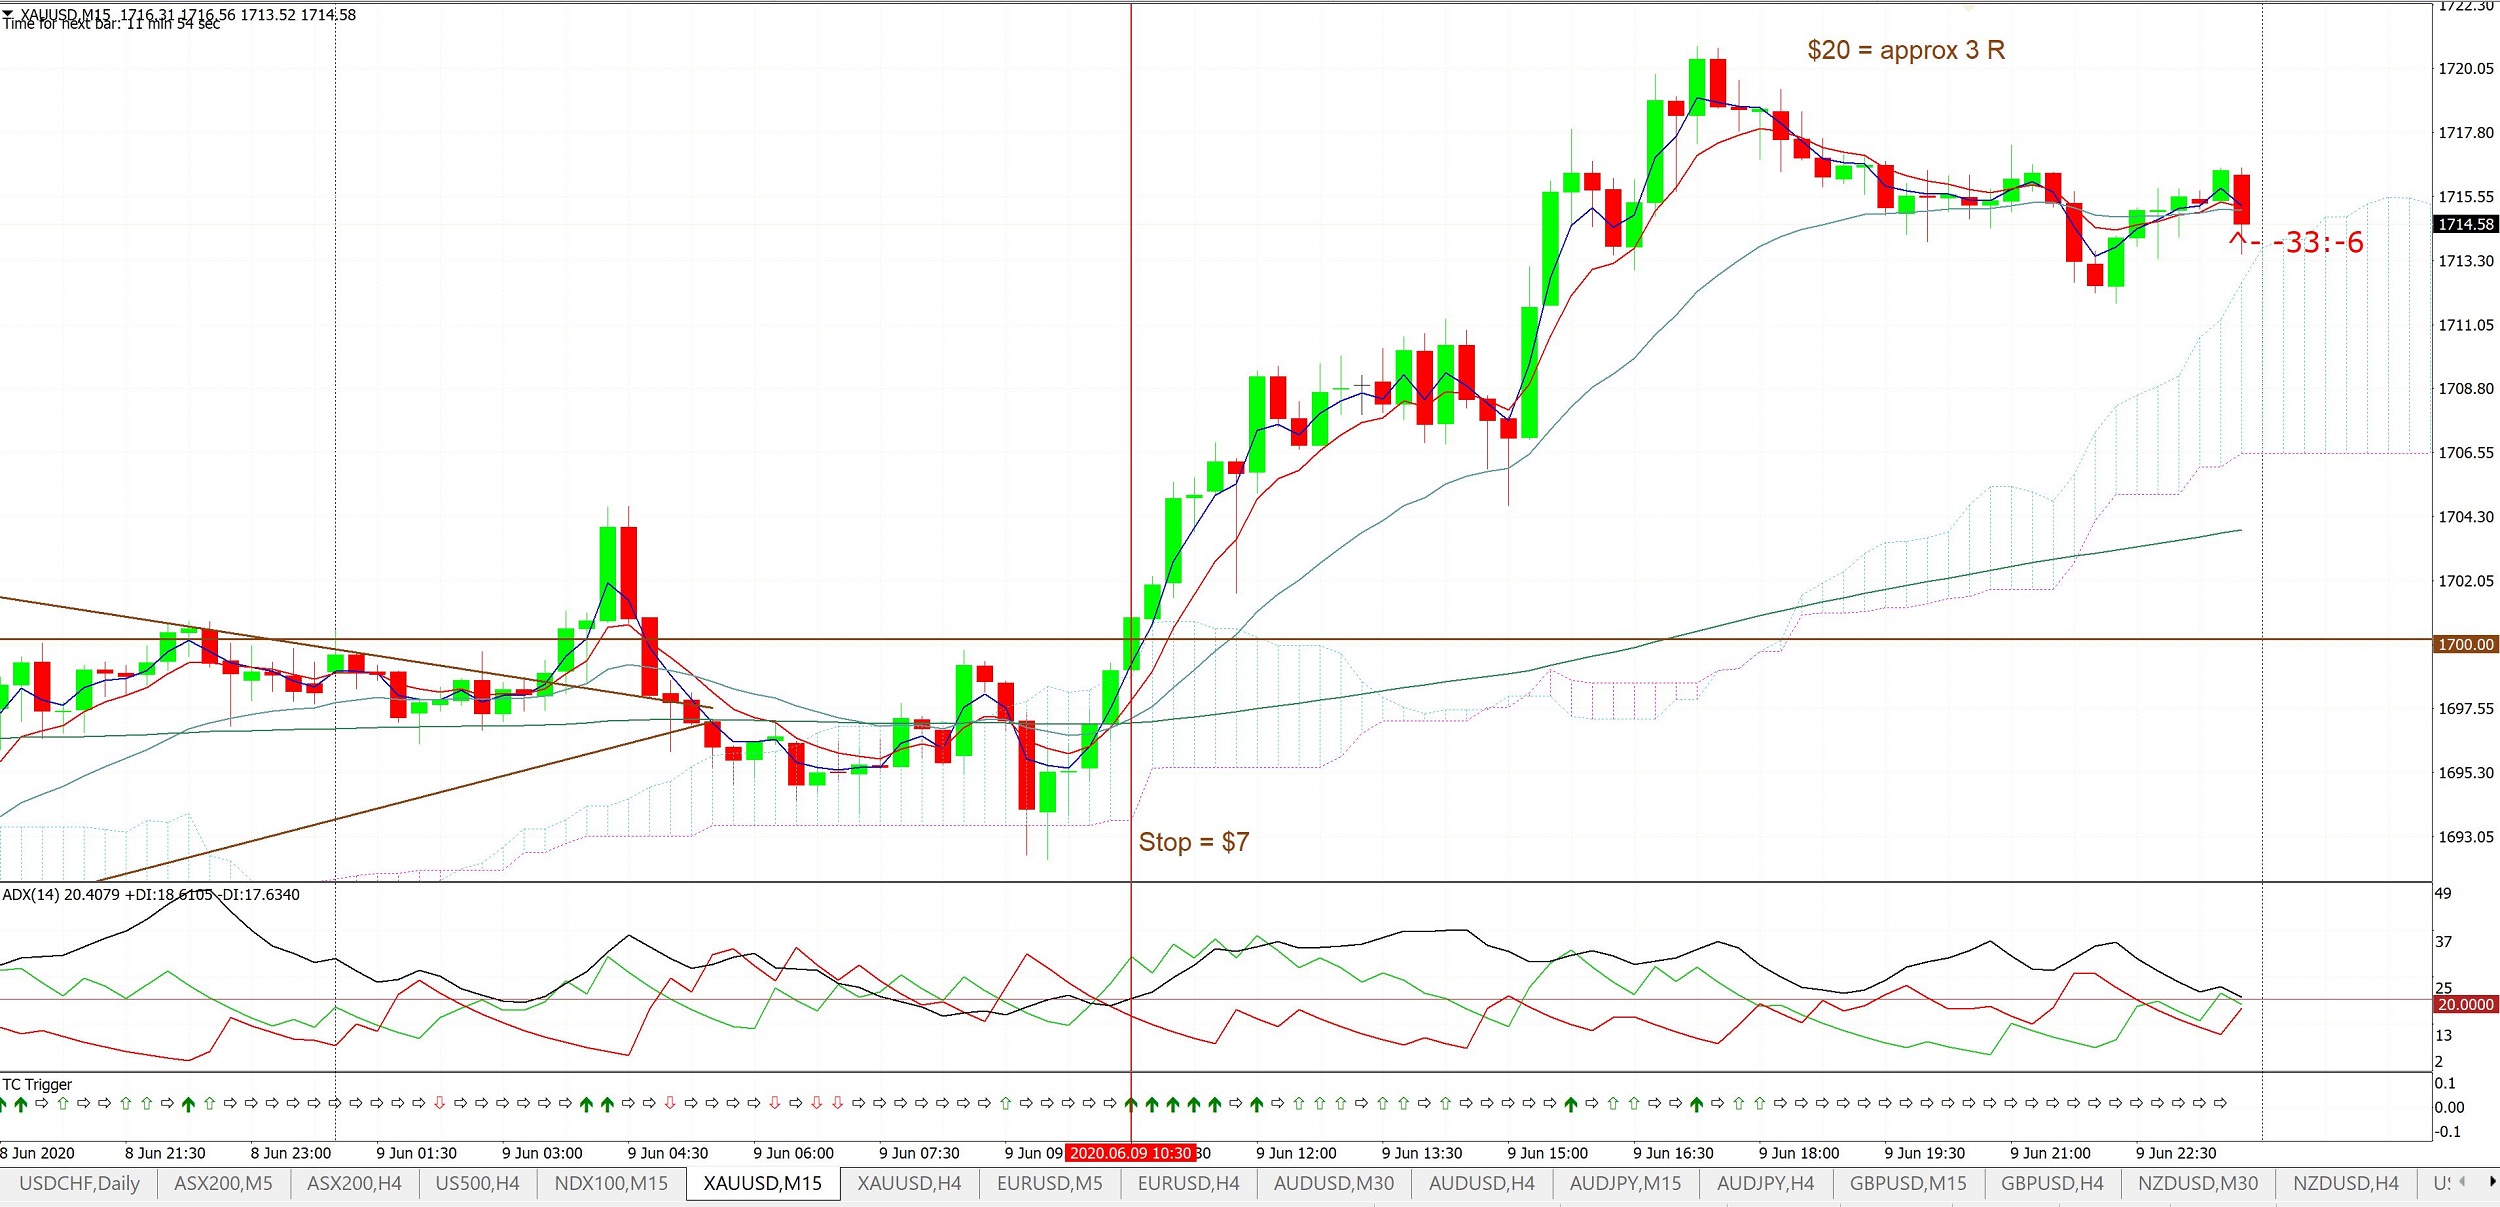Click the ADX(14) indicator label
The width and height of the screenshot is (2500, 1207).
point(150,894)
